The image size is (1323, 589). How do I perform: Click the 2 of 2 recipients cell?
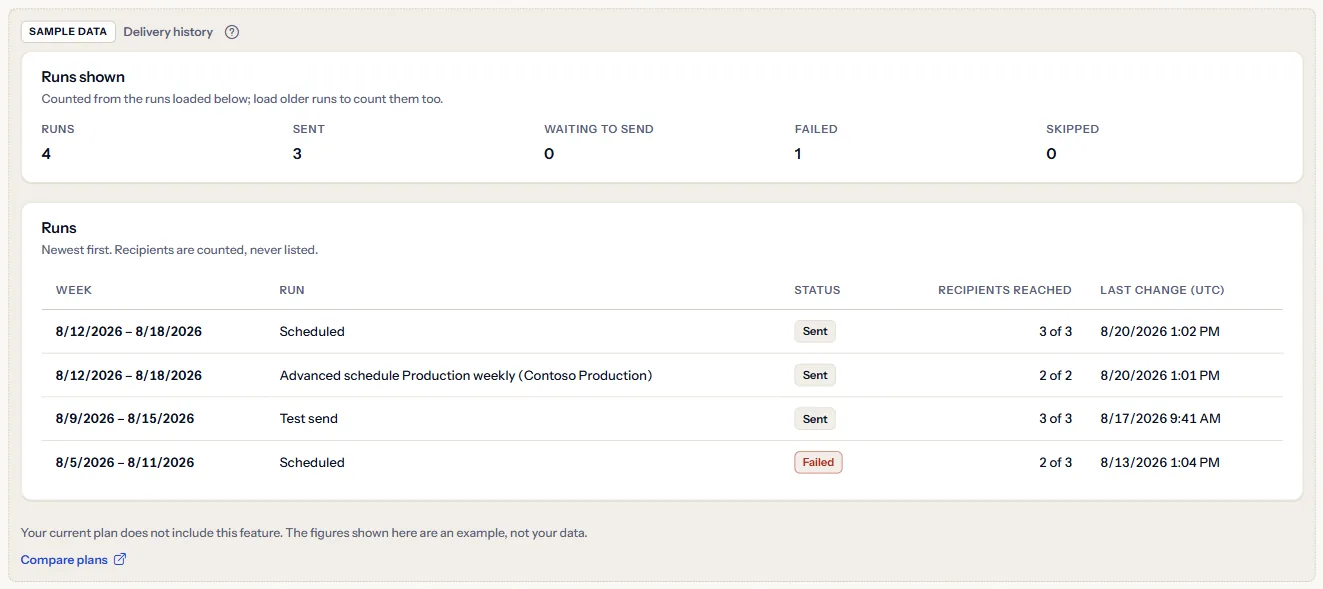click(x=1055, y=375)
